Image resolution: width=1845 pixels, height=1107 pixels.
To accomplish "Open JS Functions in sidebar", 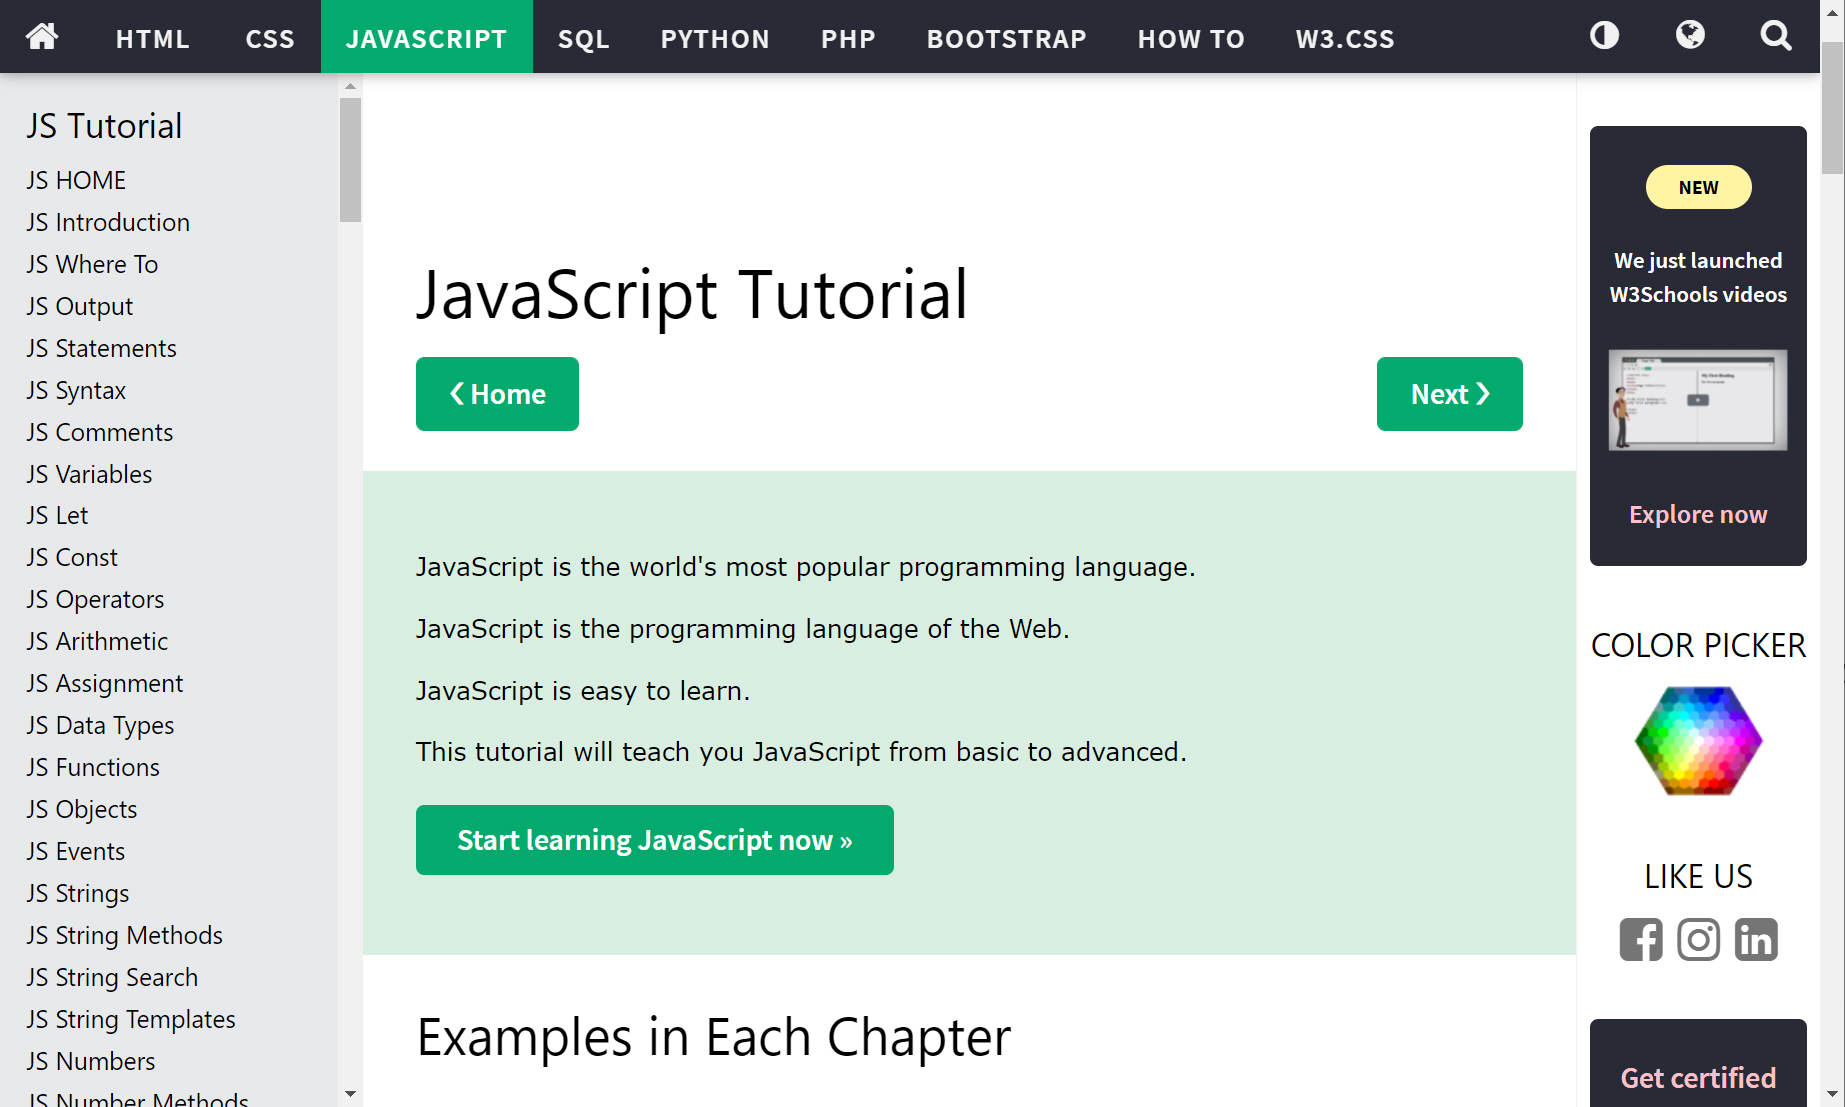I will point(93,767).
